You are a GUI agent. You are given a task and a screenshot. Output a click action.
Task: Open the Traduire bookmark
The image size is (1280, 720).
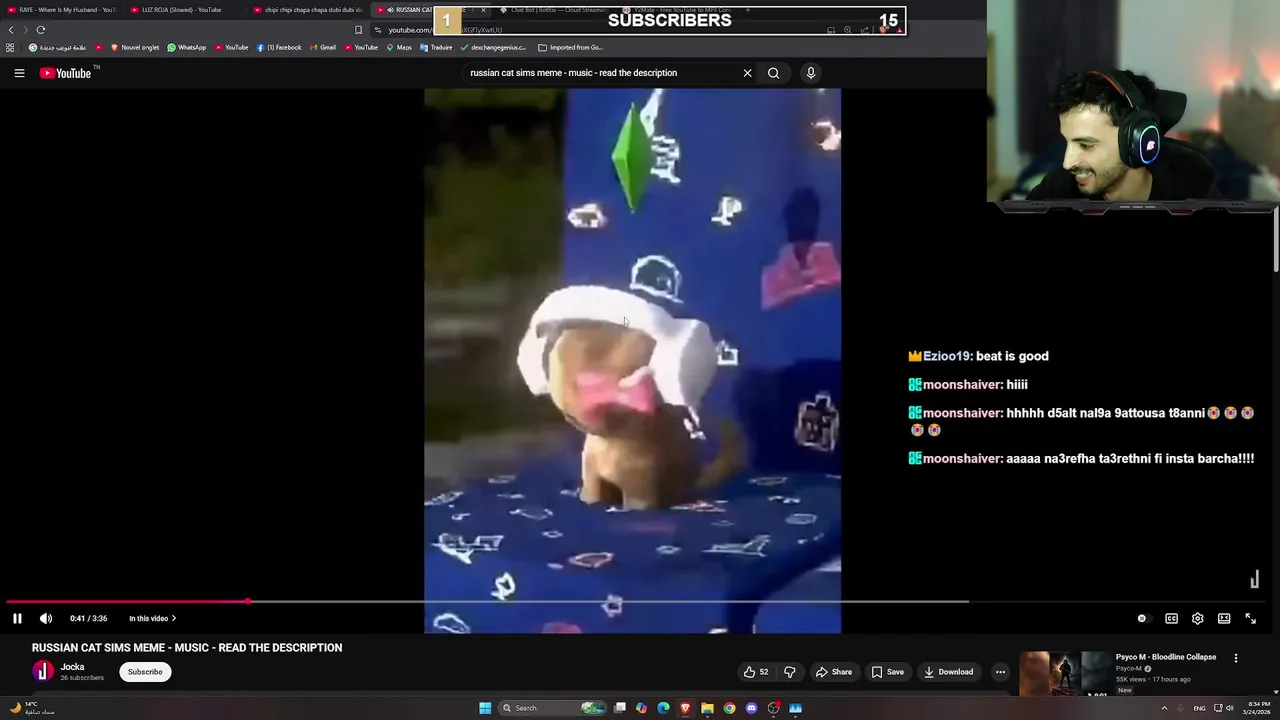pyautogui.click(x=436, y=47)
